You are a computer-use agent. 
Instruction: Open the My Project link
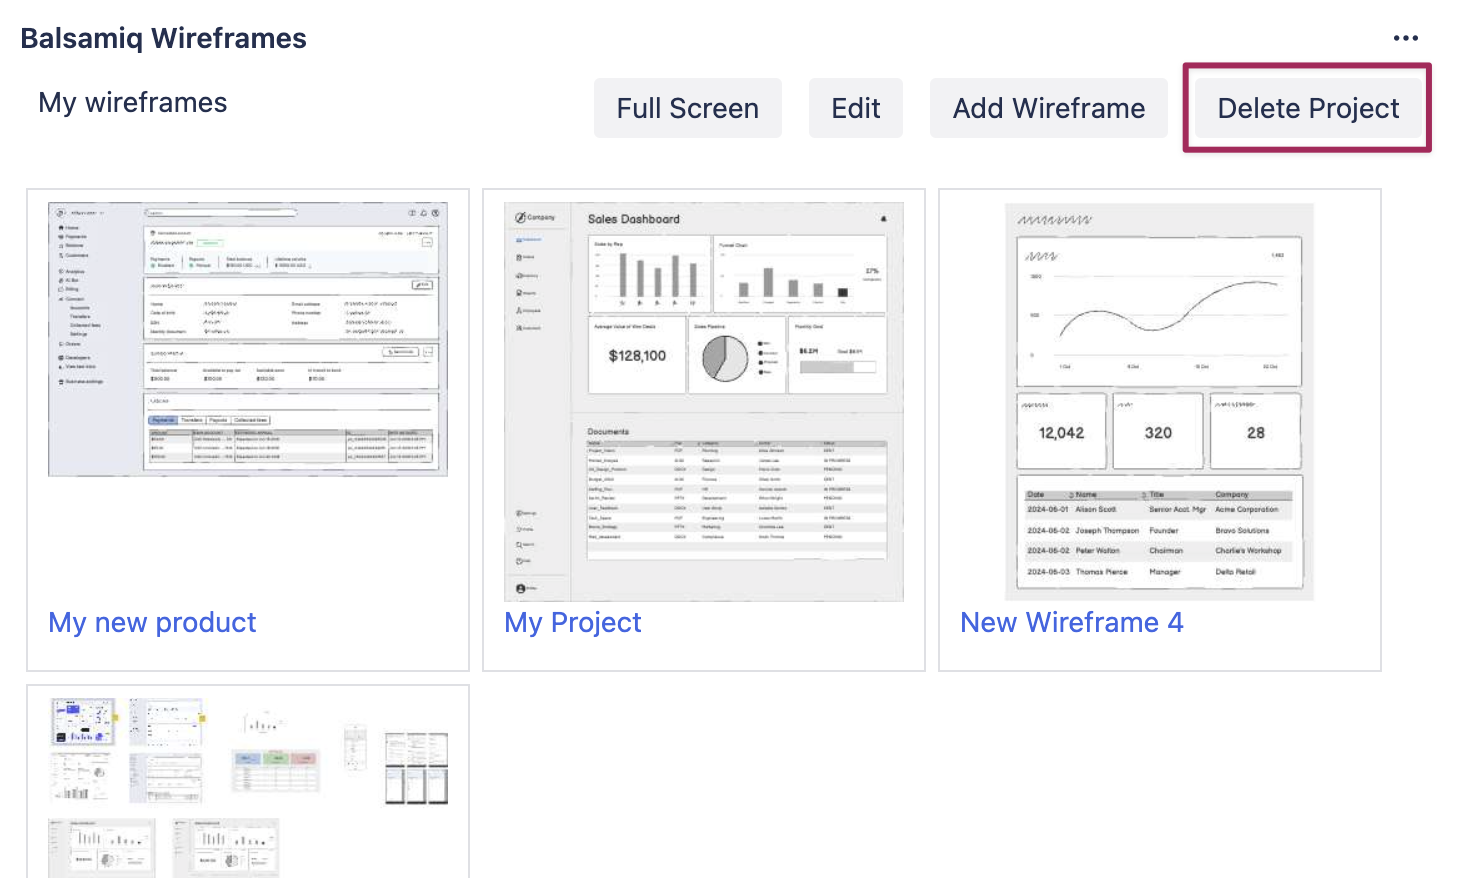(573, 622)
